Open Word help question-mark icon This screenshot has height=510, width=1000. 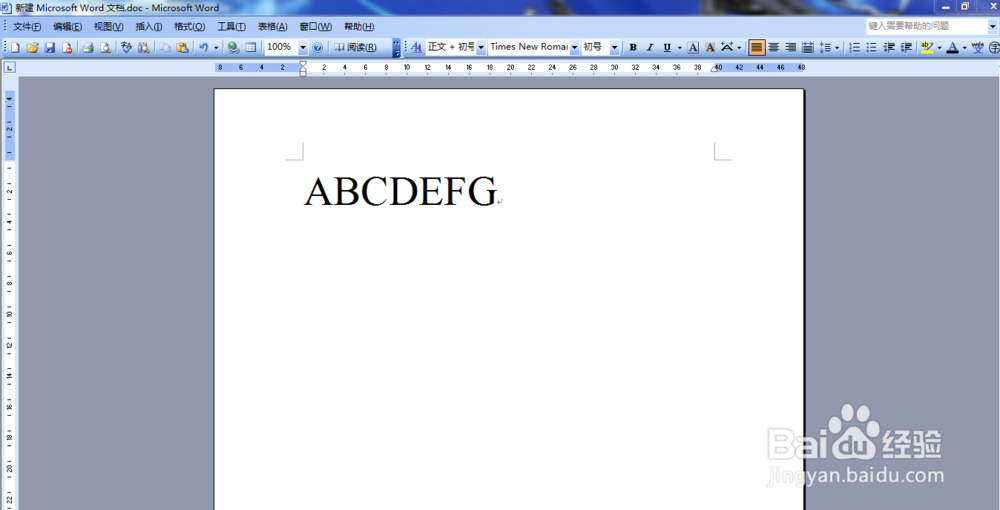[318, 47]
